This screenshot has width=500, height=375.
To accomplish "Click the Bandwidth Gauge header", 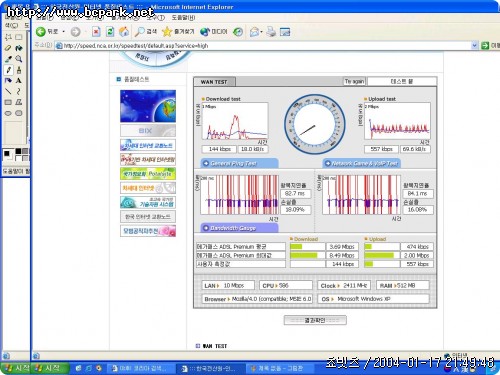I will [239, 228].
